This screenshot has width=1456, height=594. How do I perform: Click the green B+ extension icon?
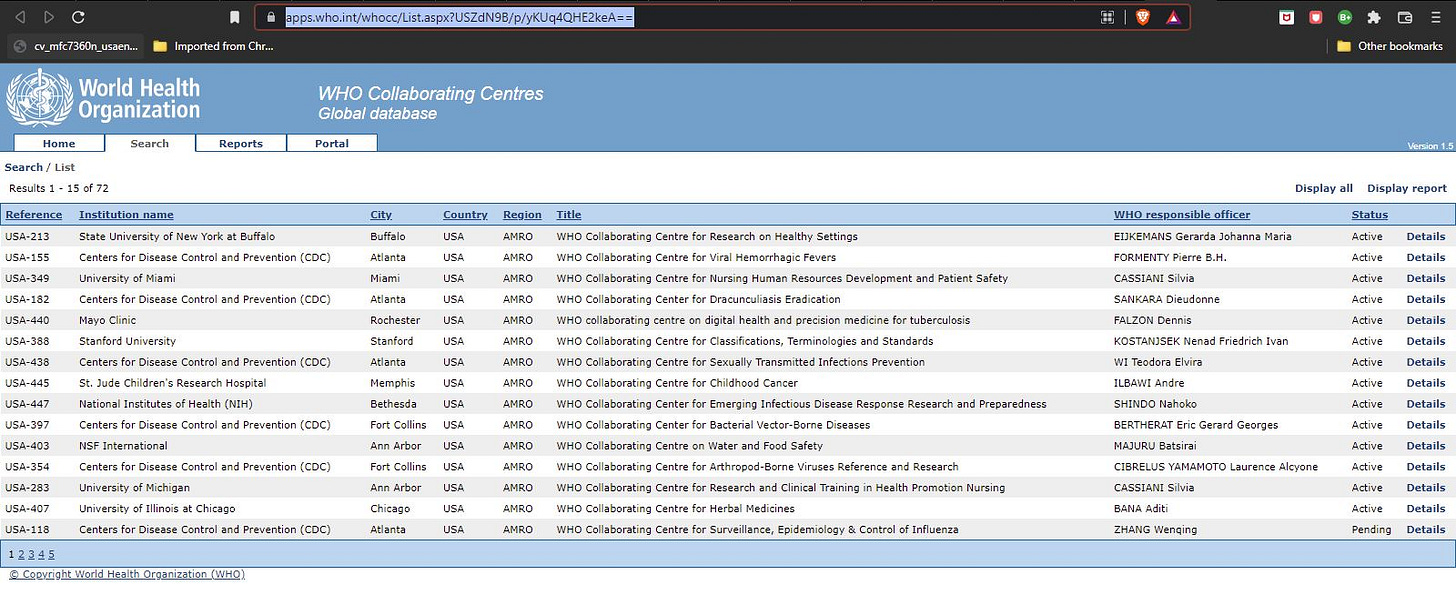point(1345,17)
